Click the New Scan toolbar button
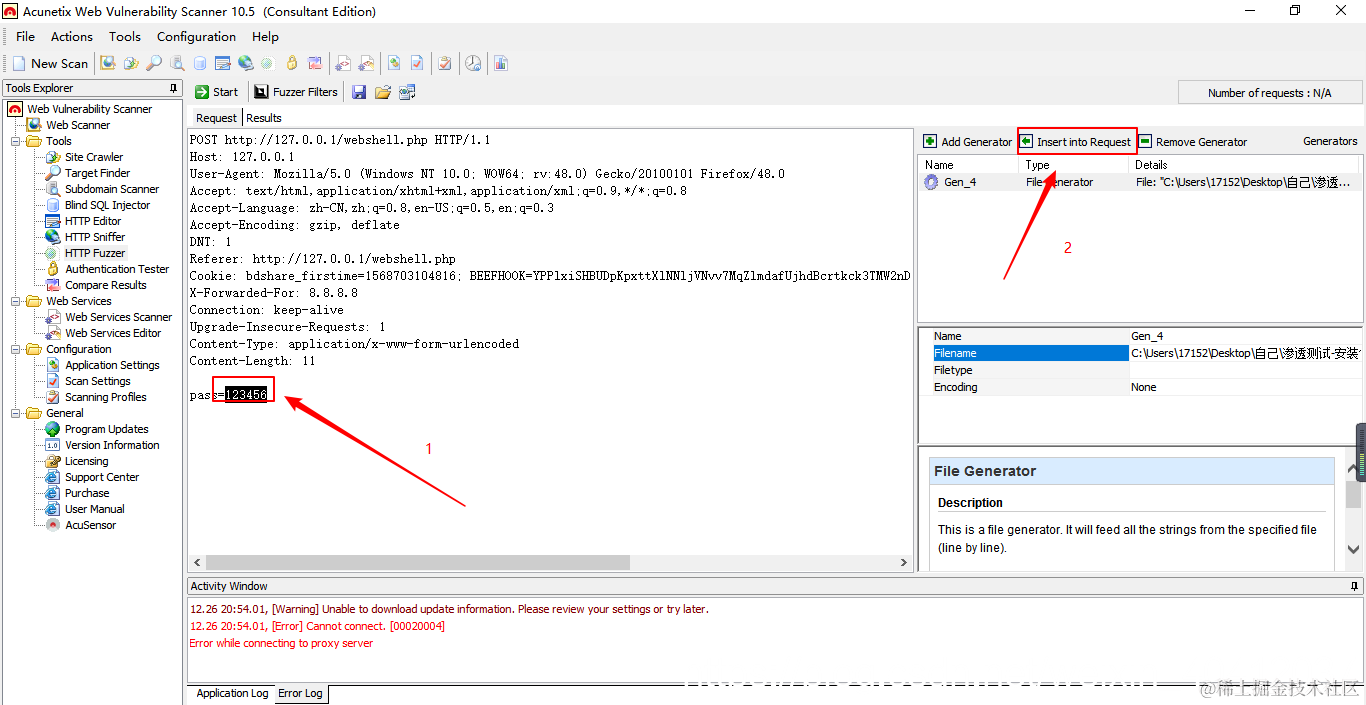Screen dimensions: 1366x705 (x=50, y=63)
